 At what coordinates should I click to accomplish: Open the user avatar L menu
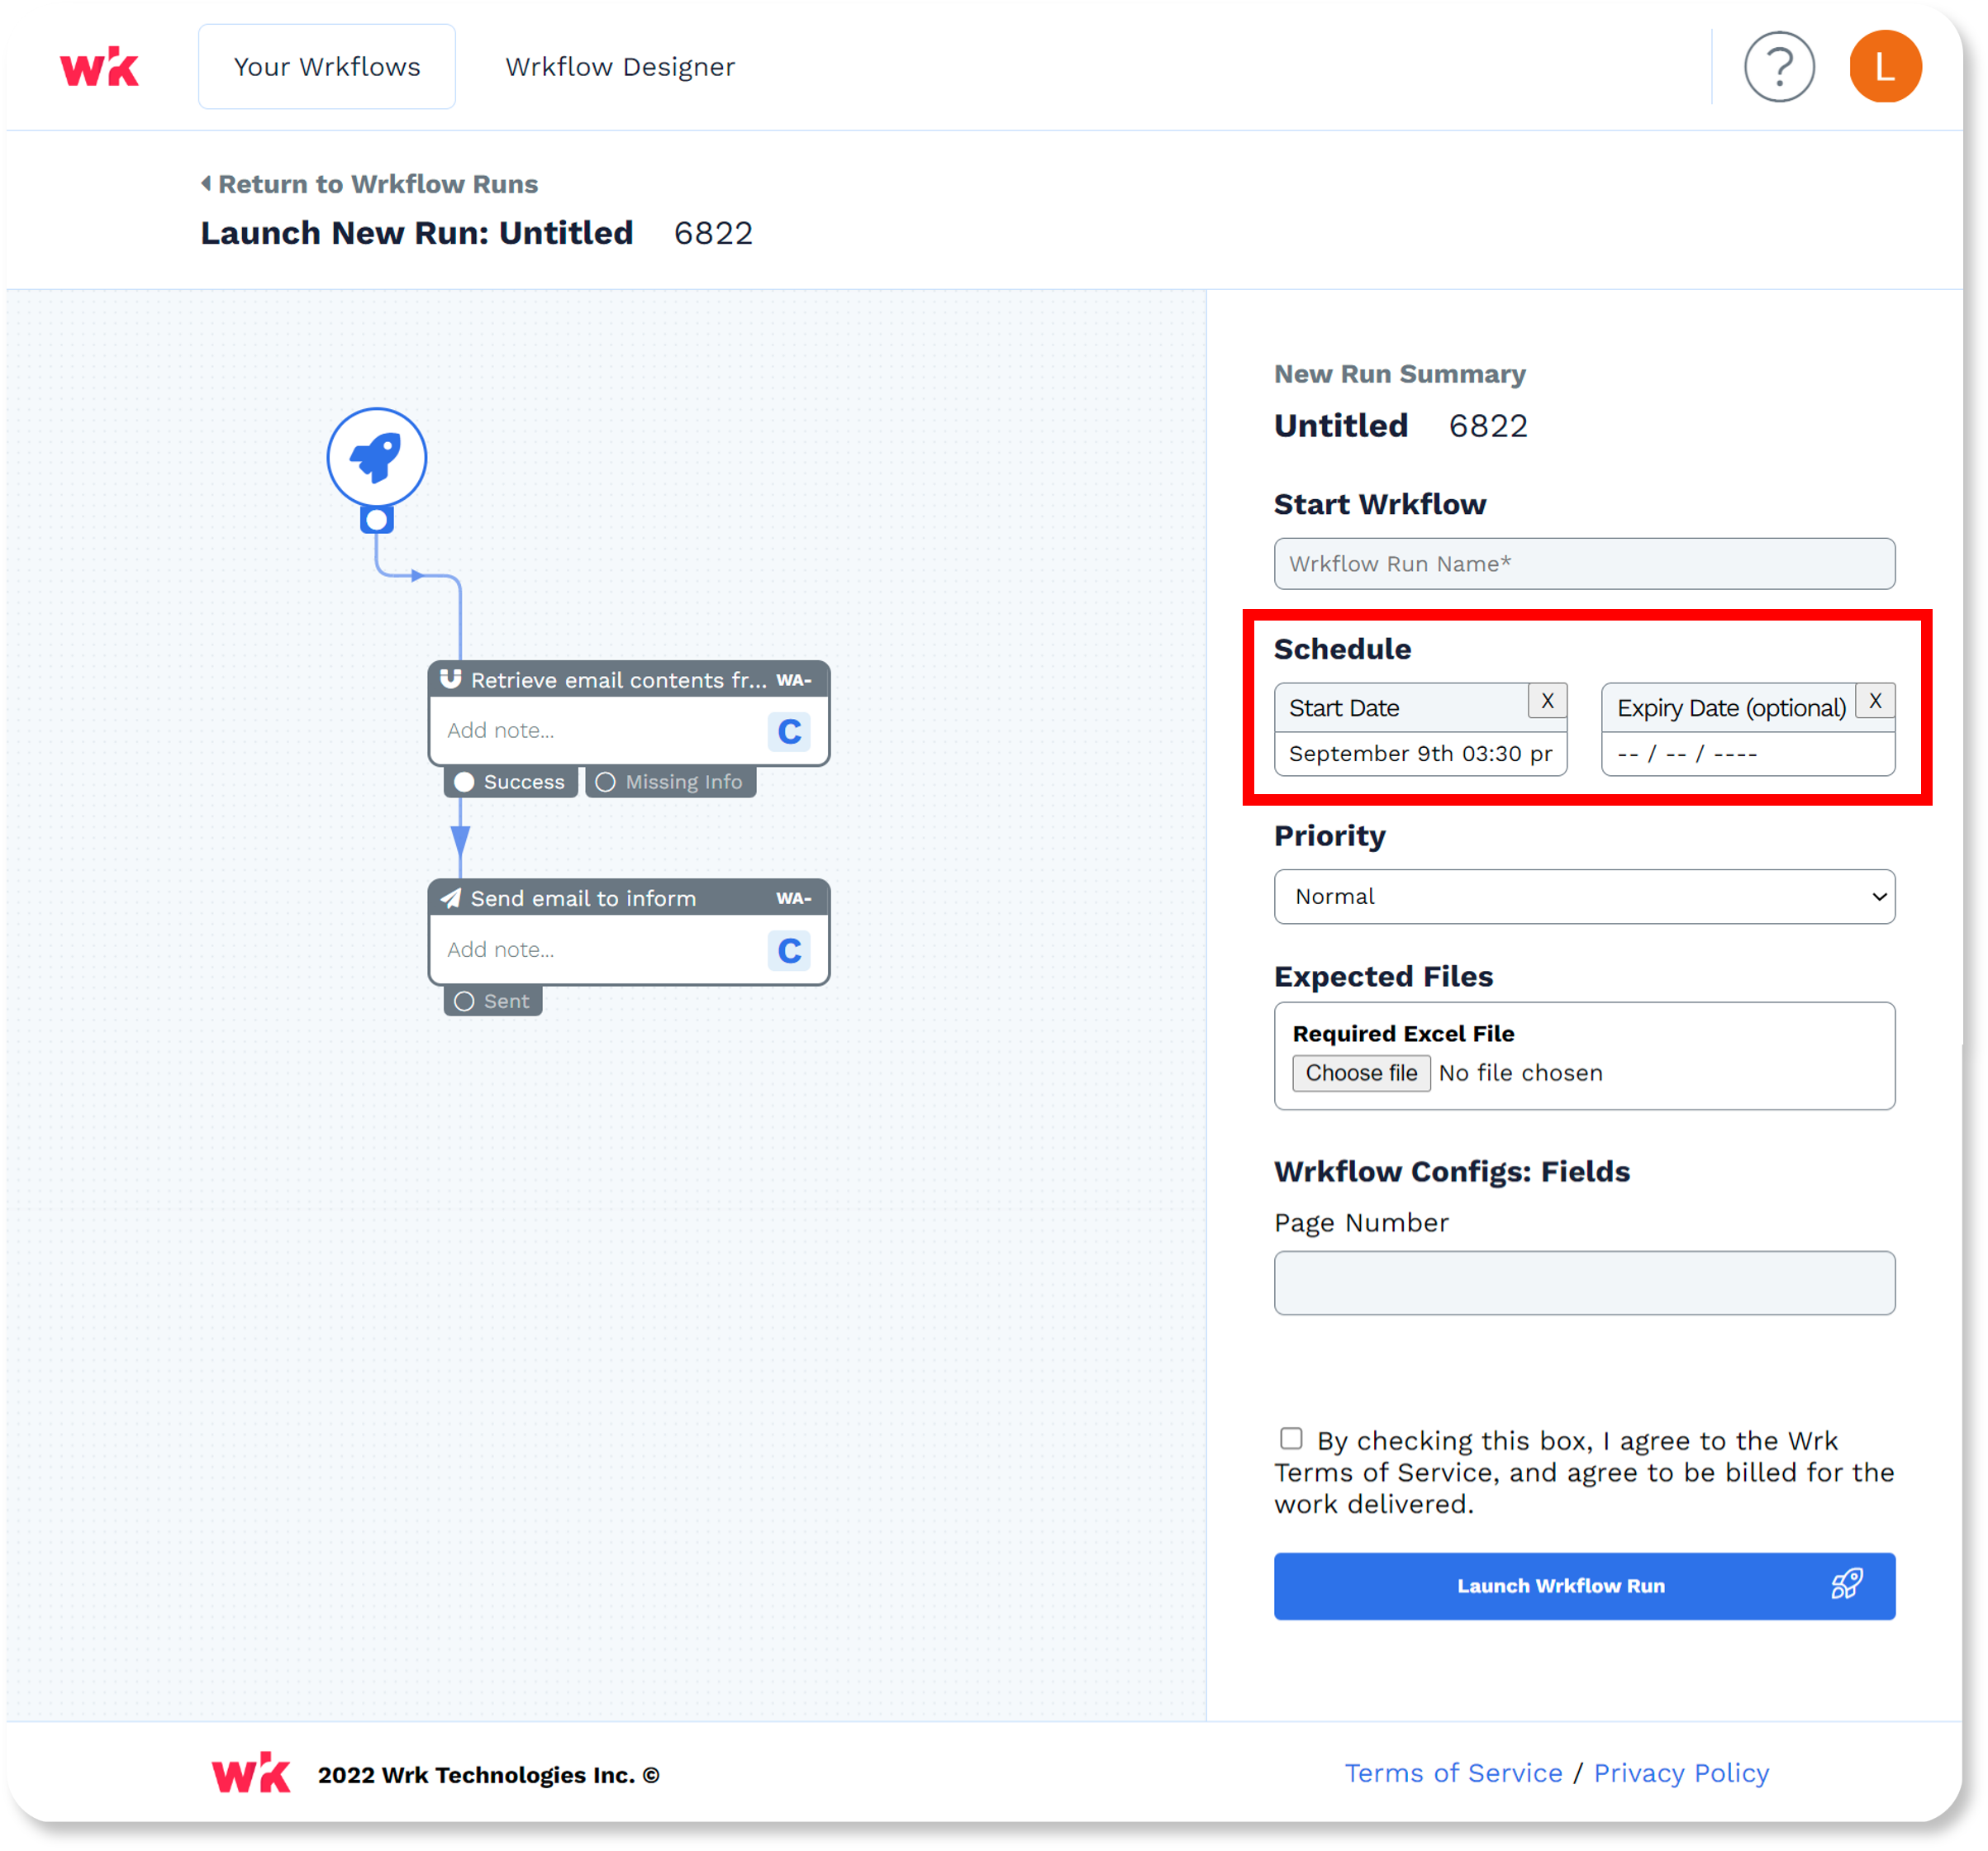(1884, 67)
